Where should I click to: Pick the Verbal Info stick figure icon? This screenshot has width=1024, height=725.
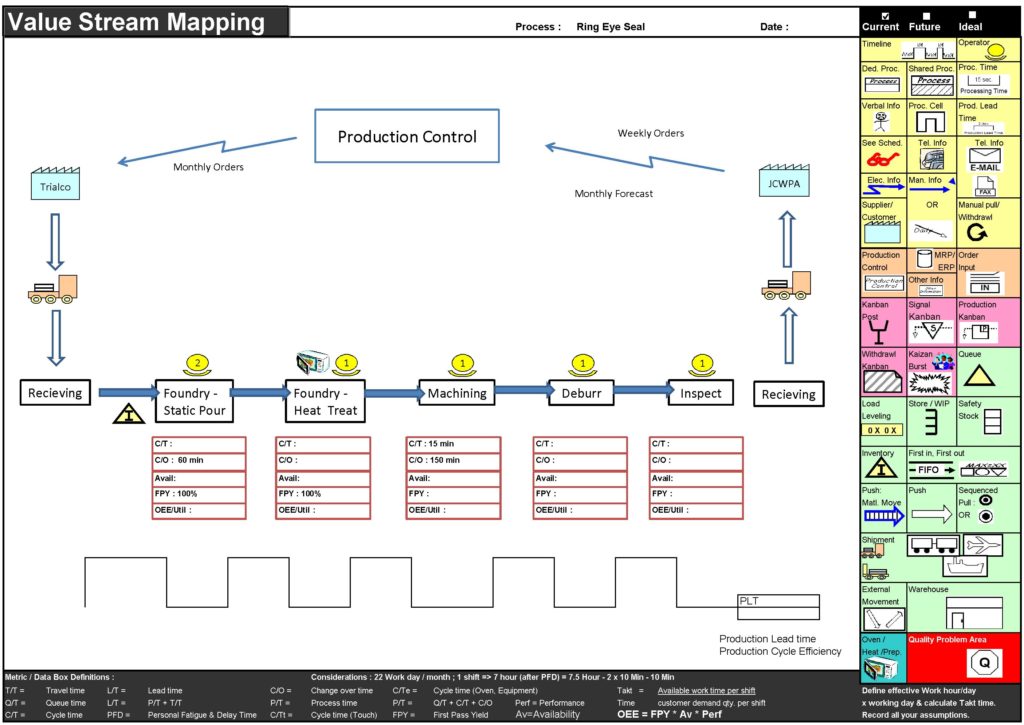(x=881, y=121)
